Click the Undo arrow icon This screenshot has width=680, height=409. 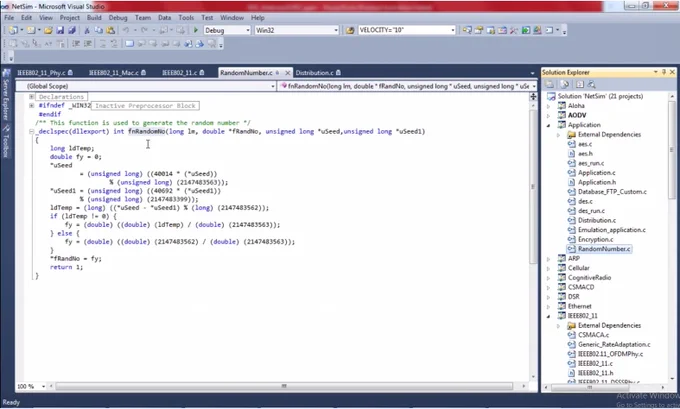[x=126, y=30]
